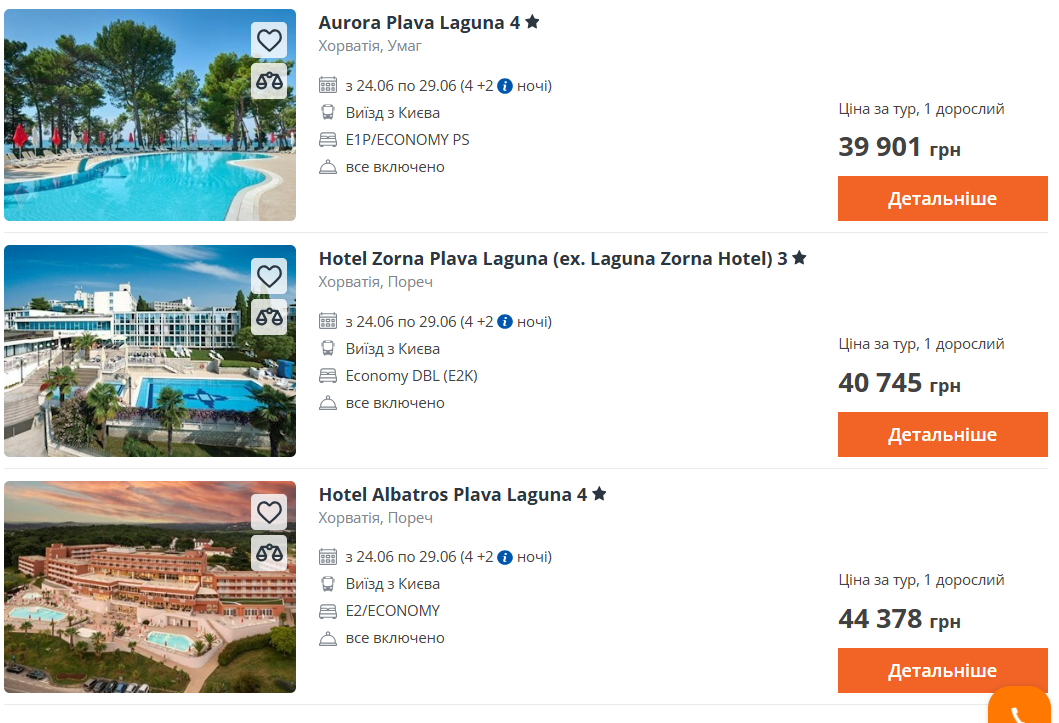1059x723 pixels.
Task: Click the compare scales icon for Aurora Plava Laguna
Action: pos(269,81)
